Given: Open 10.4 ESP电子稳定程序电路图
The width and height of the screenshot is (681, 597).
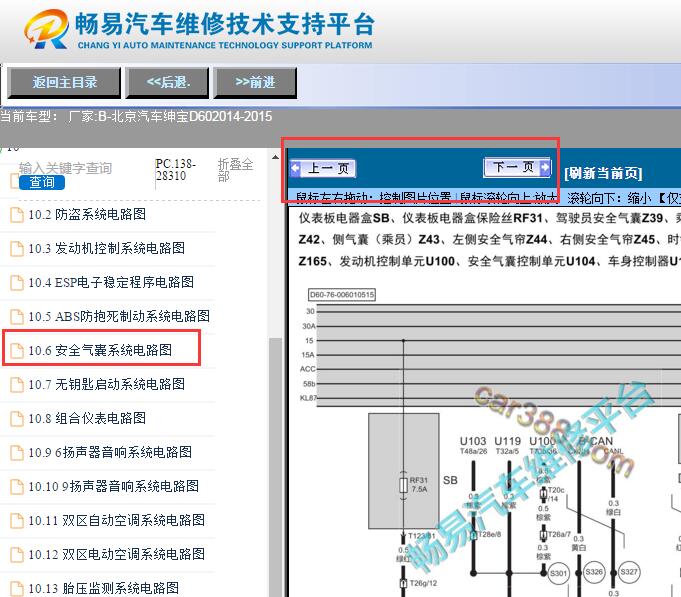Looking at the screenshot, I should click(x=111, y=282).
